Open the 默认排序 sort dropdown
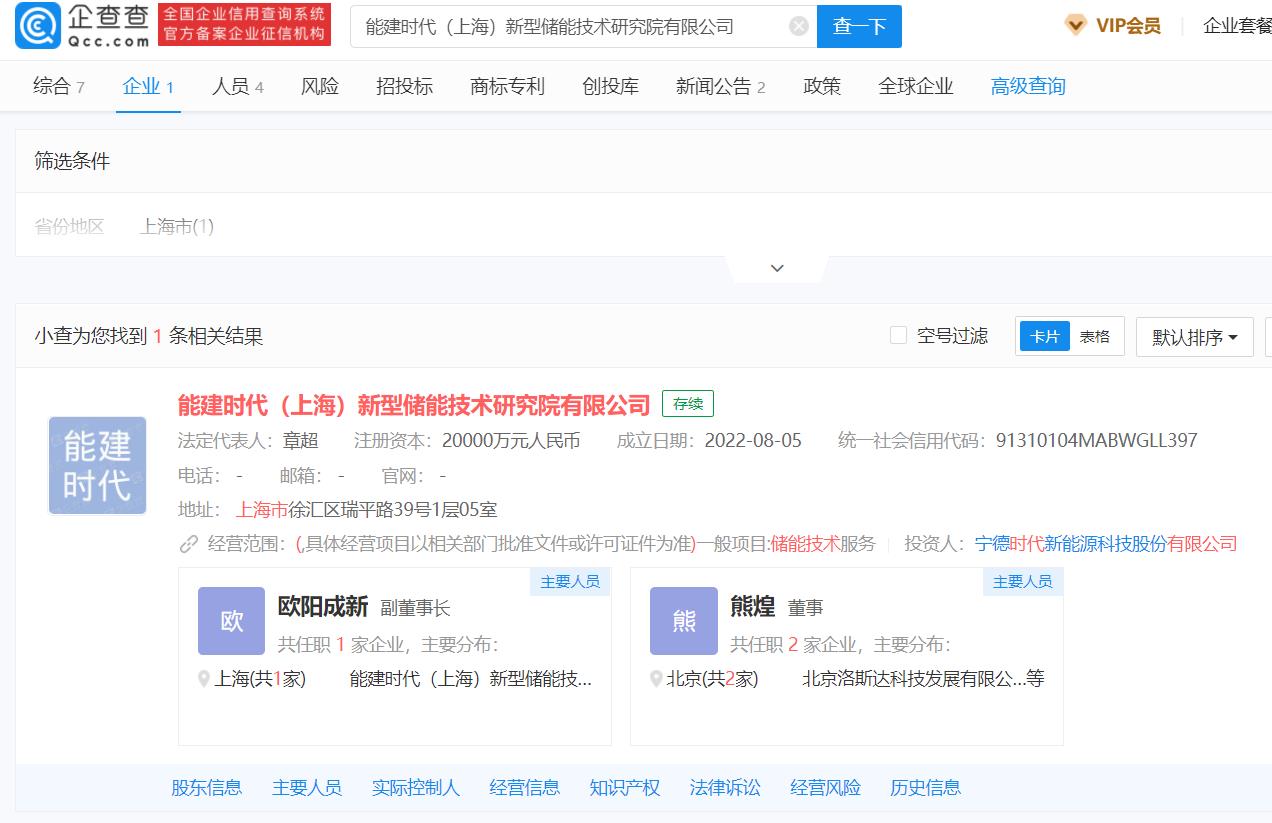This screenshot has height=823, width=1272. click(1194, 336)
